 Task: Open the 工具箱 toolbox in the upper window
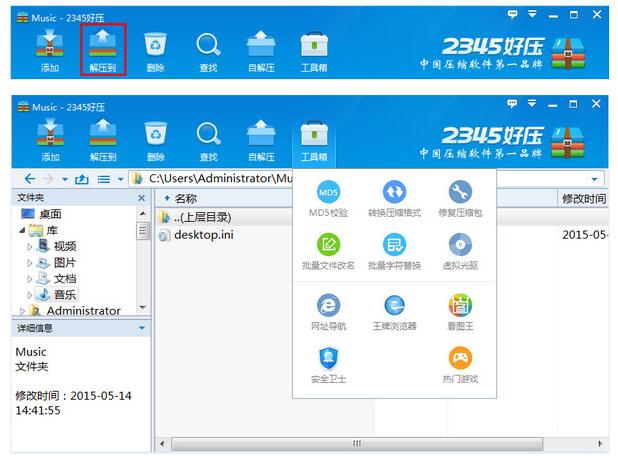314,50
